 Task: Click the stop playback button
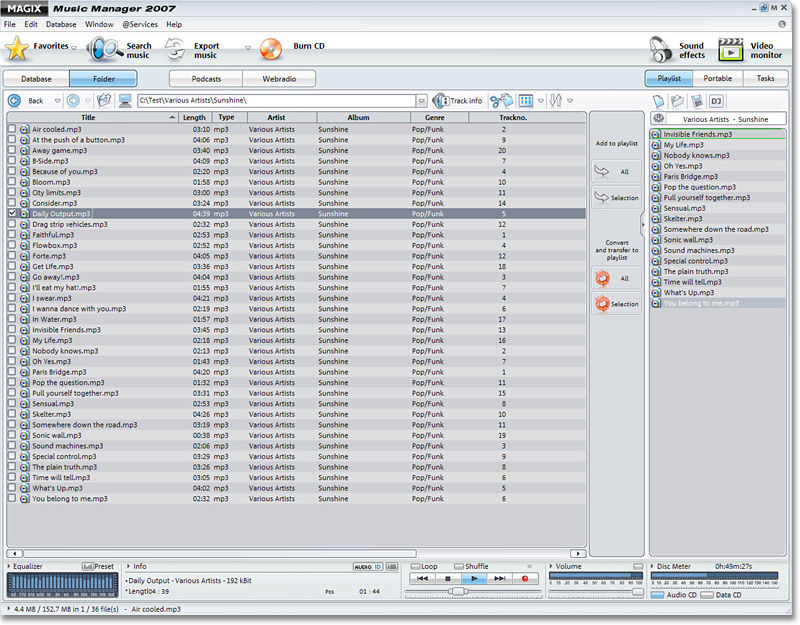pos(448,579)
